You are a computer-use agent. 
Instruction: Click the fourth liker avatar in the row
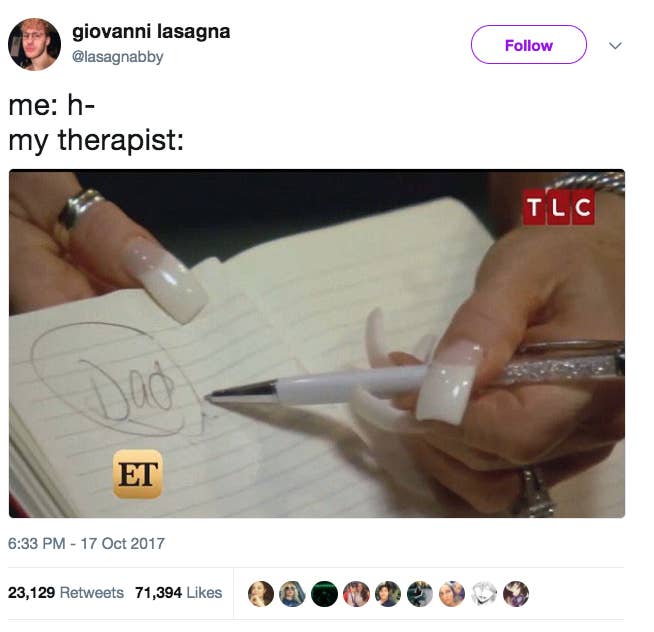click(356, 594)
